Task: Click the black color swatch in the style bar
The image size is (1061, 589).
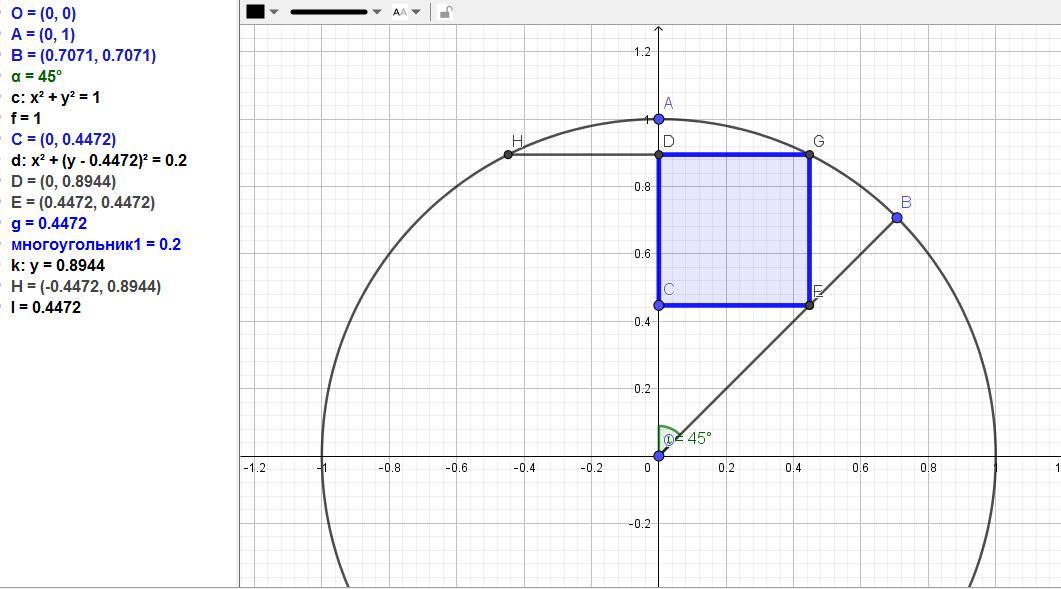Action: [255, 12]
